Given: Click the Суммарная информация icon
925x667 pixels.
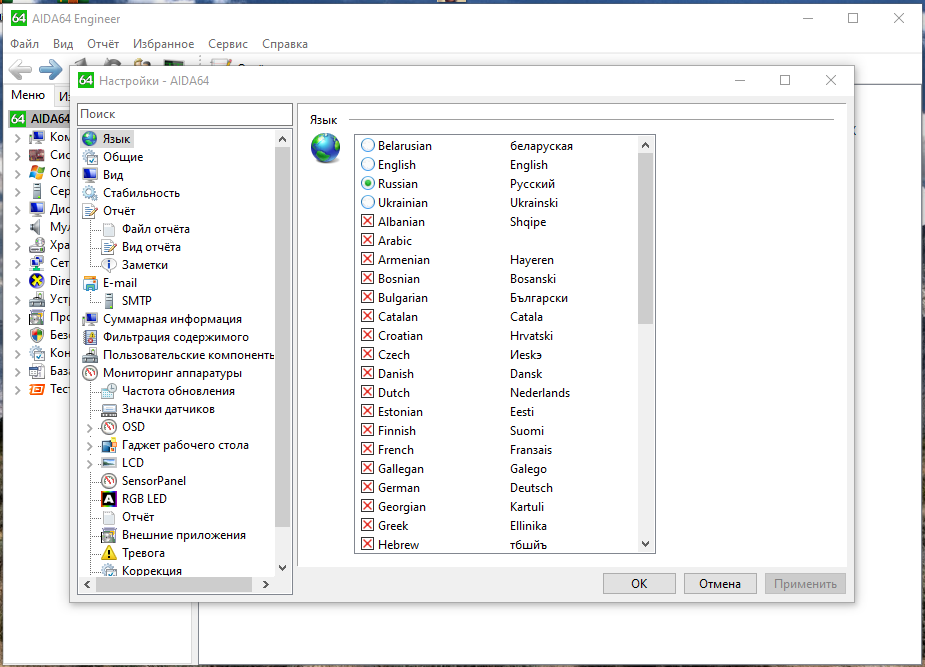Looking at the screenshot, I should pos(90,319).
